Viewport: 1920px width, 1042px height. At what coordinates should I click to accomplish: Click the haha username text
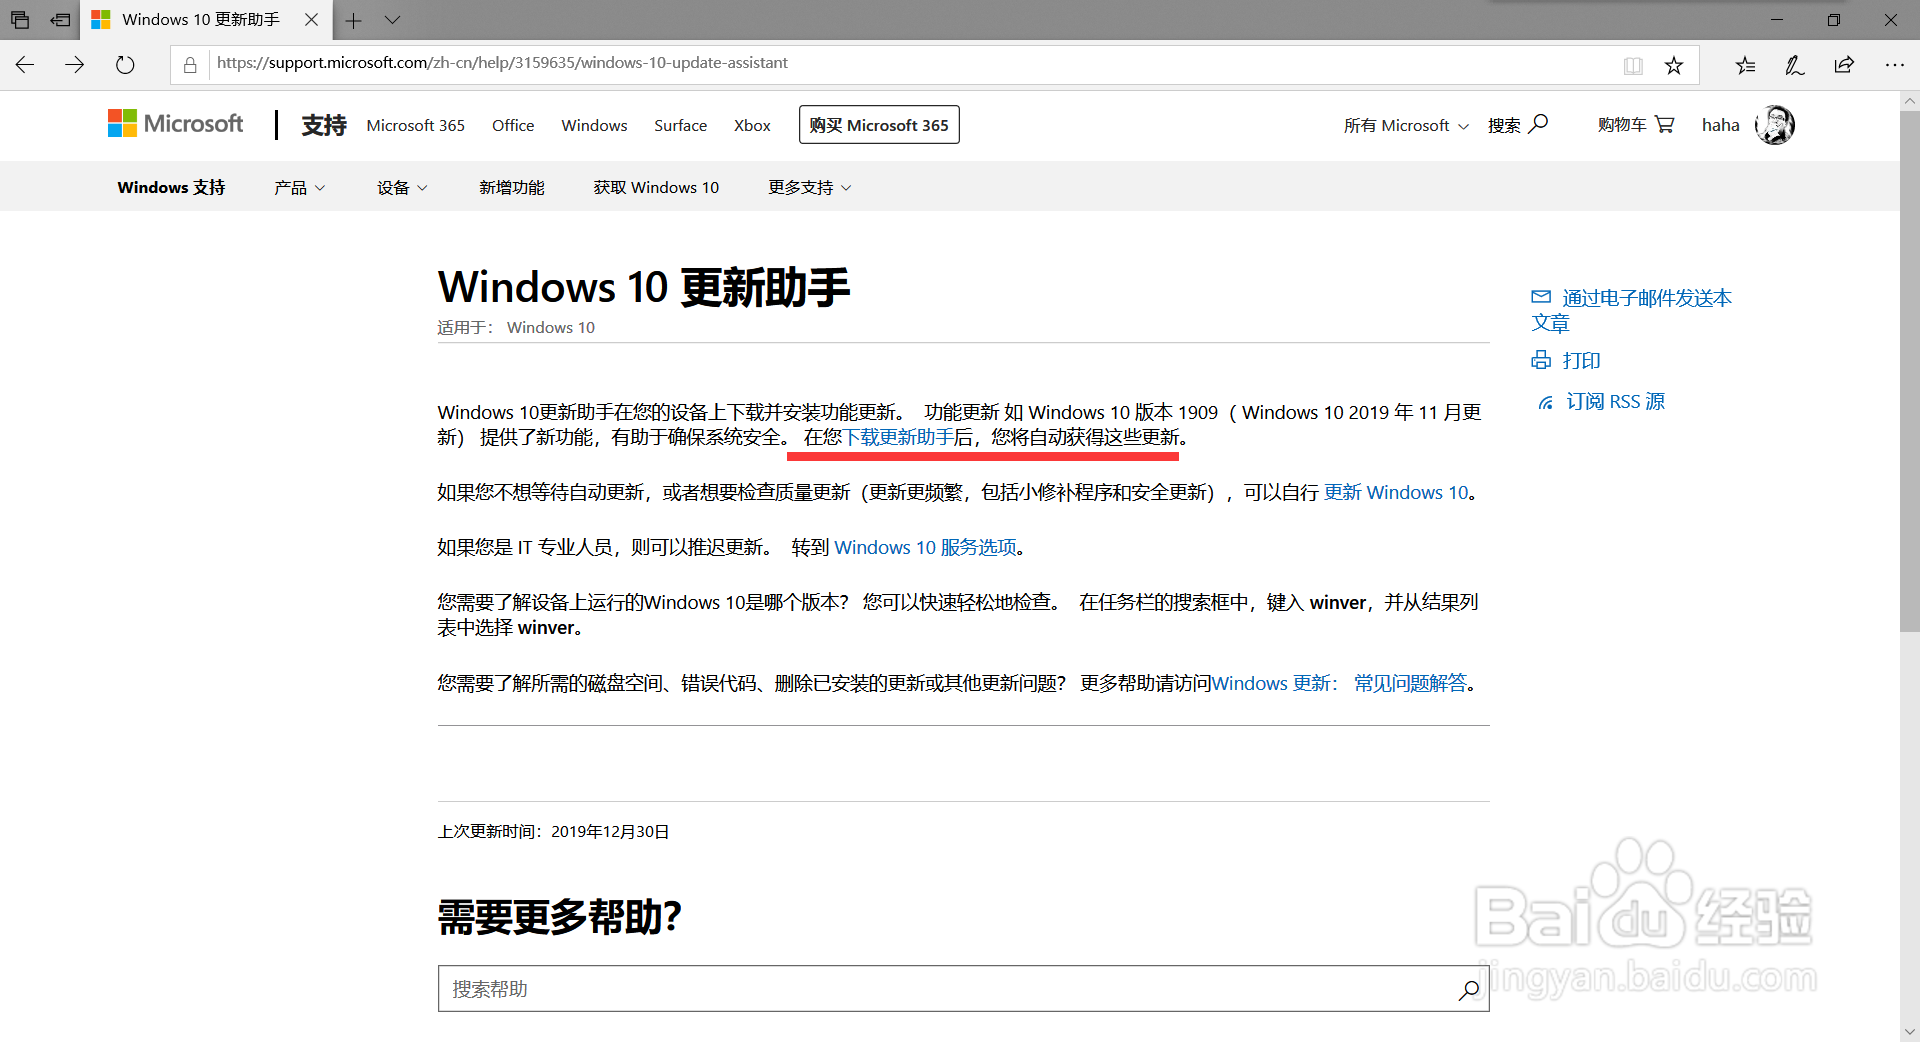coord(1721,125)
